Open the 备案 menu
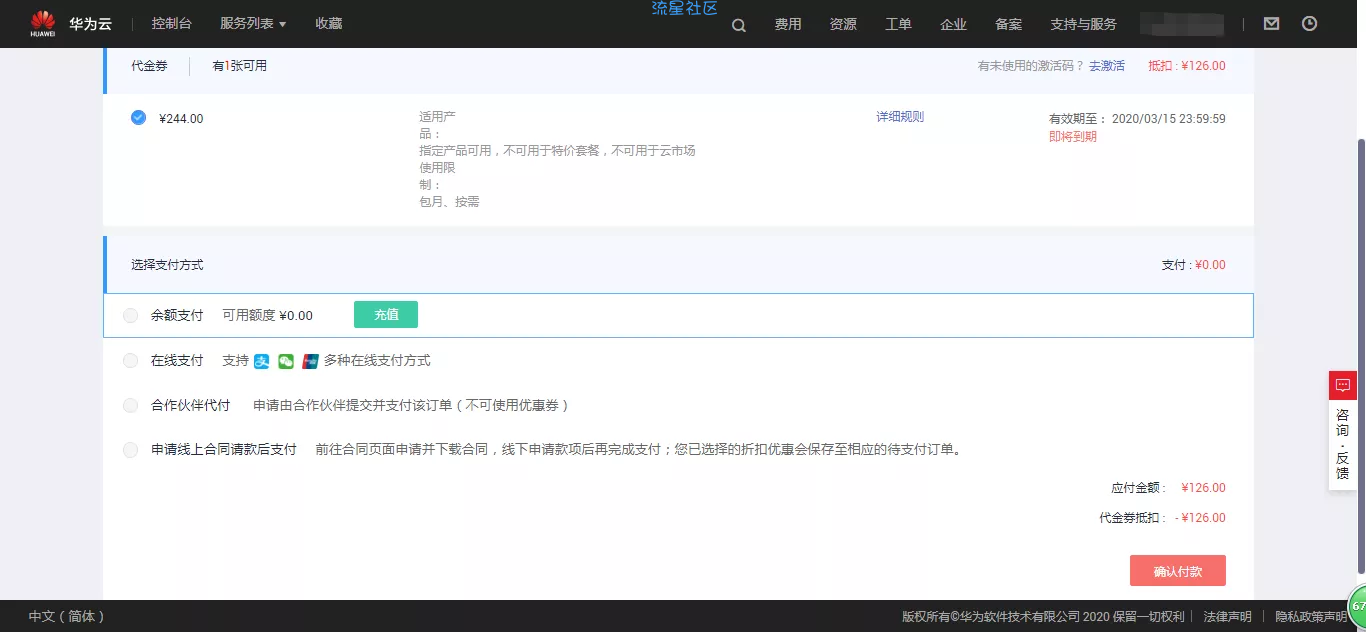The height and width of the screenshot is (632, 1366). [1008, 24]
